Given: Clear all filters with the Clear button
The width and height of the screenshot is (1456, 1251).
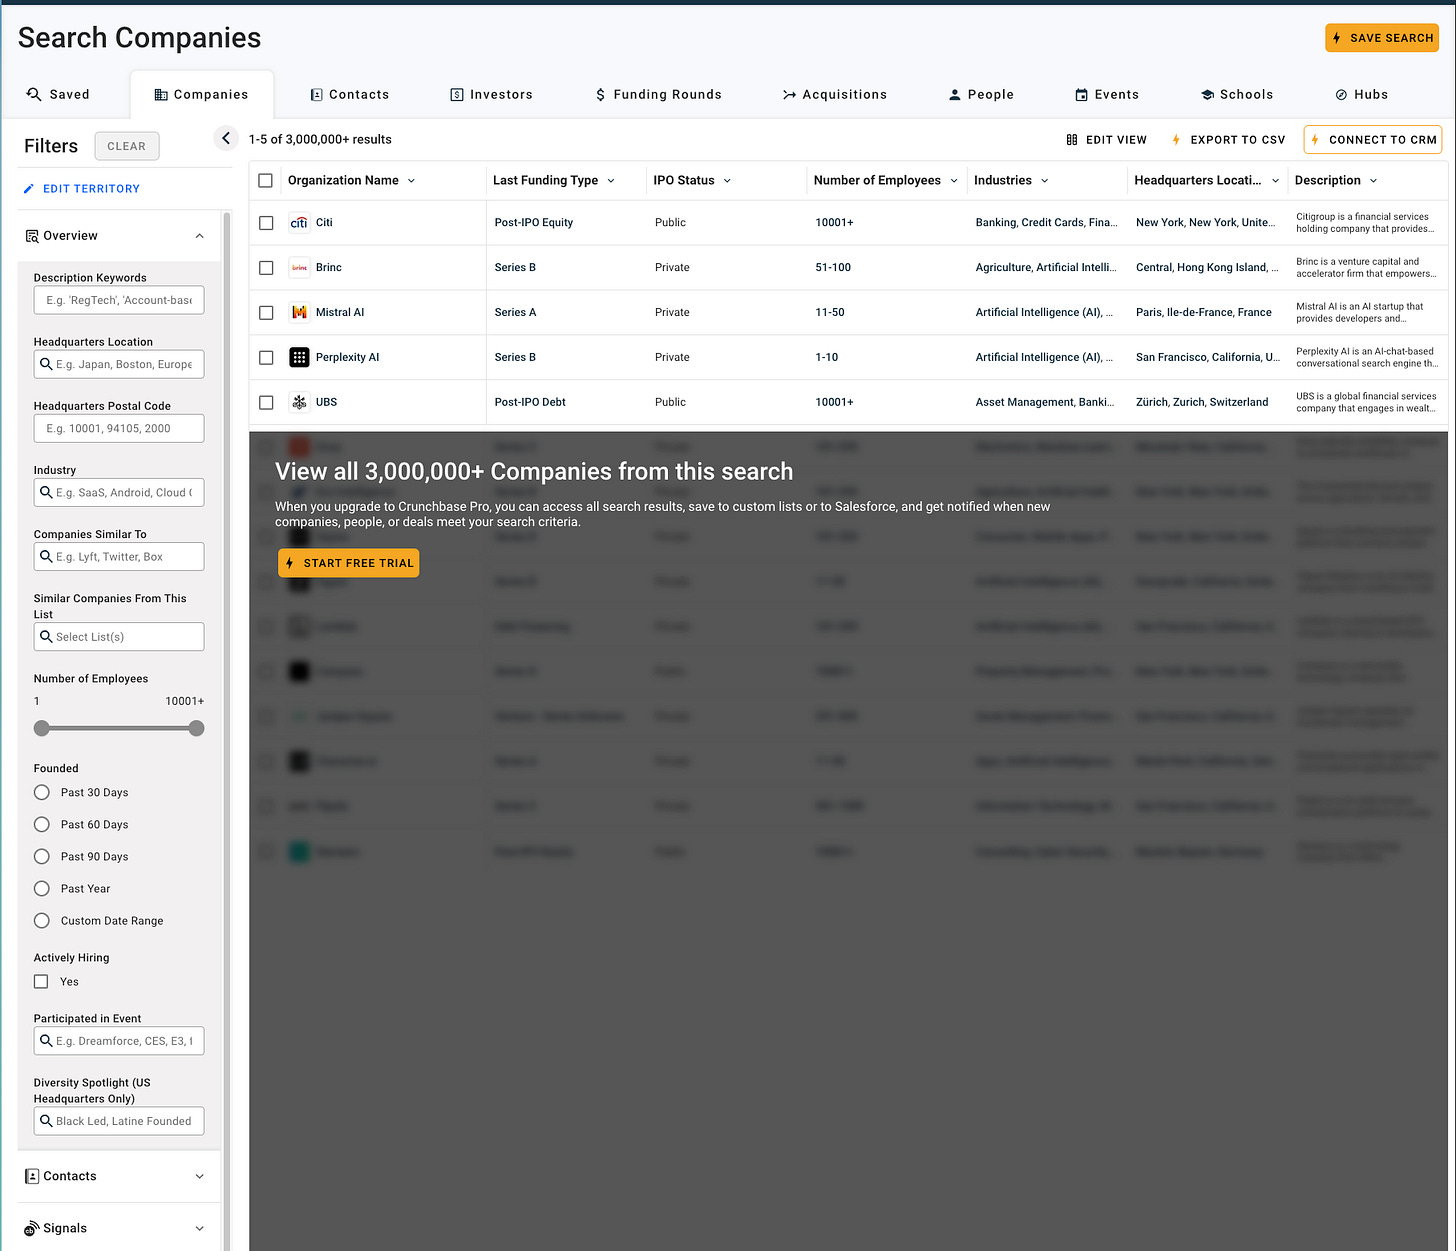Looking at the screenshot, I should (x=127, y=146).
